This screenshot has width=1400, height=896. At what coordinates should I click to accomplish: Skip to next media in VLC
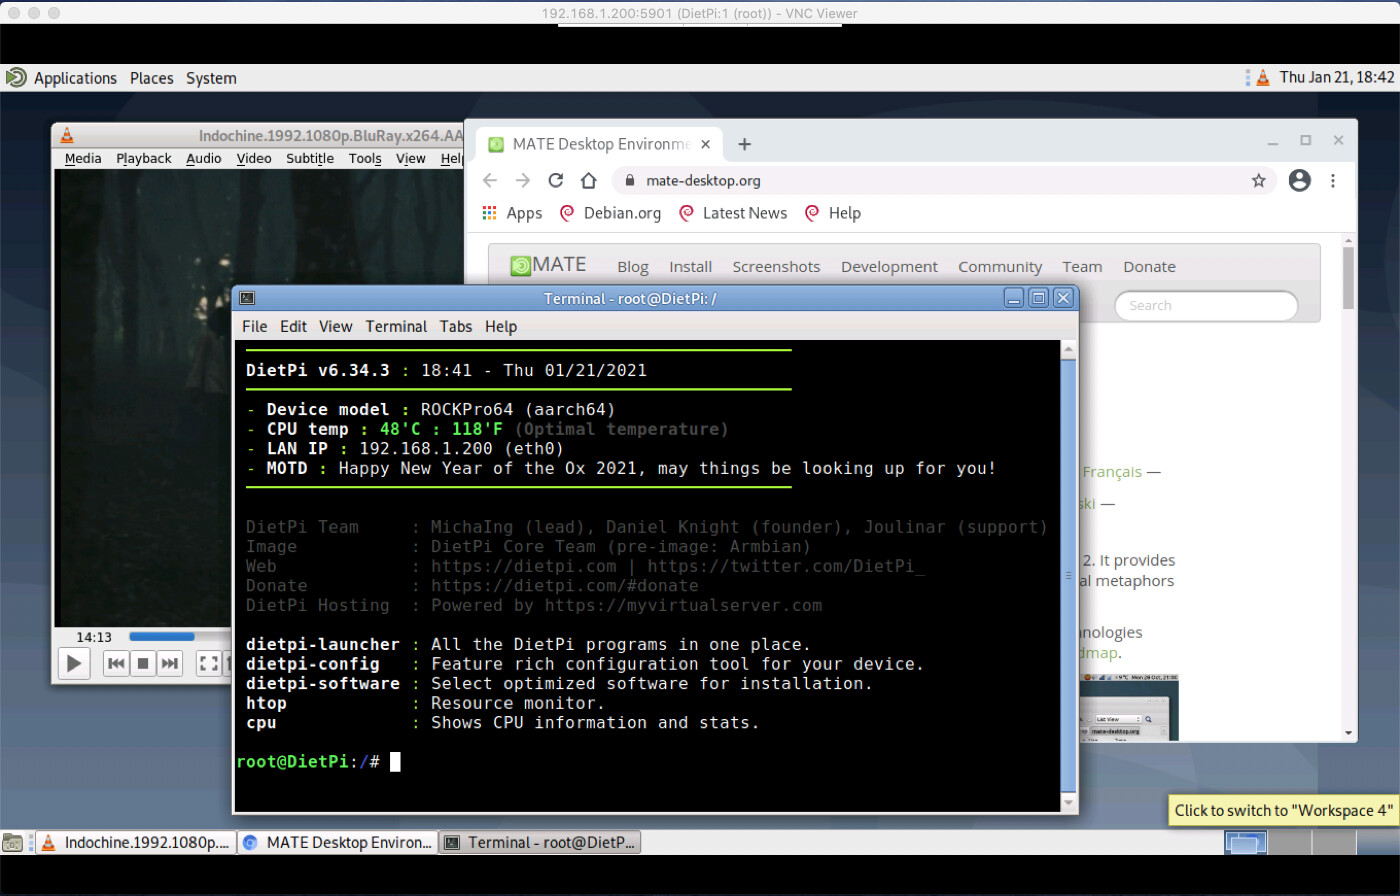pyautogui.click(x=170, y=663)
